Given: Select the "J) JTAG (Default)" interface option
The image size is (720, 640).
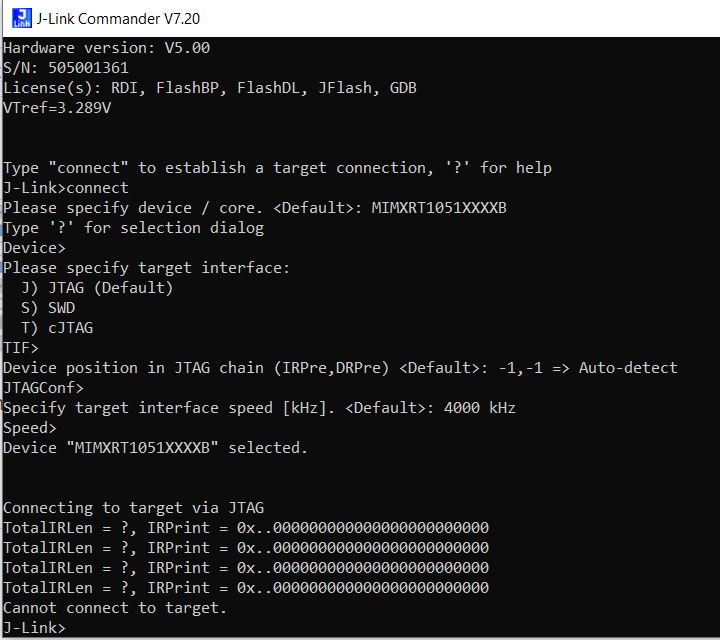Looking at the screenshot, I should (97, 288).
